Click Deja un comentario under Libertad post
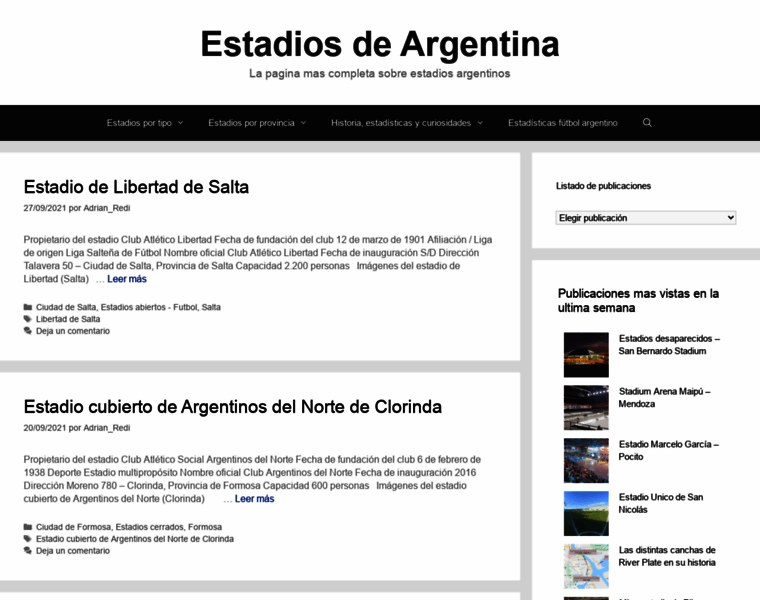This screenshot has width=760, height=600. pyautogui.click(x=73, y=331)
